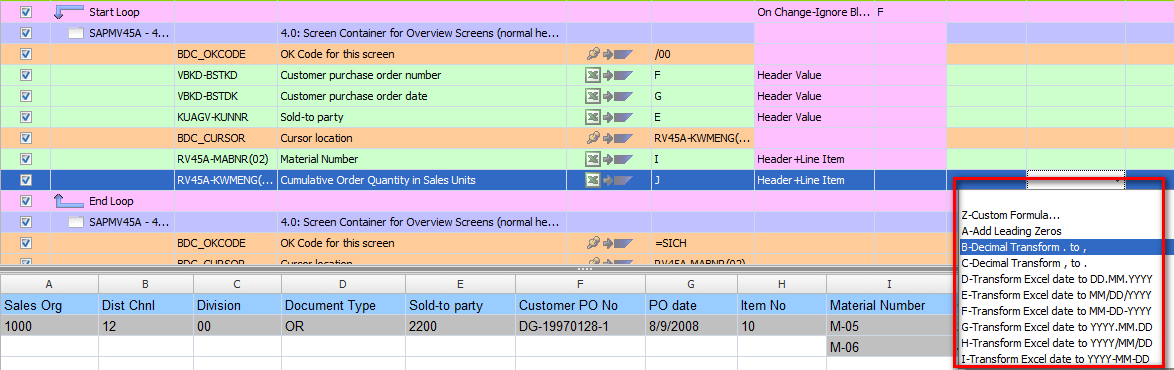Disable the KUAGV-KUNNR row checkbox
This screenshot has width=1174, height=370.
tap(26, 117)
